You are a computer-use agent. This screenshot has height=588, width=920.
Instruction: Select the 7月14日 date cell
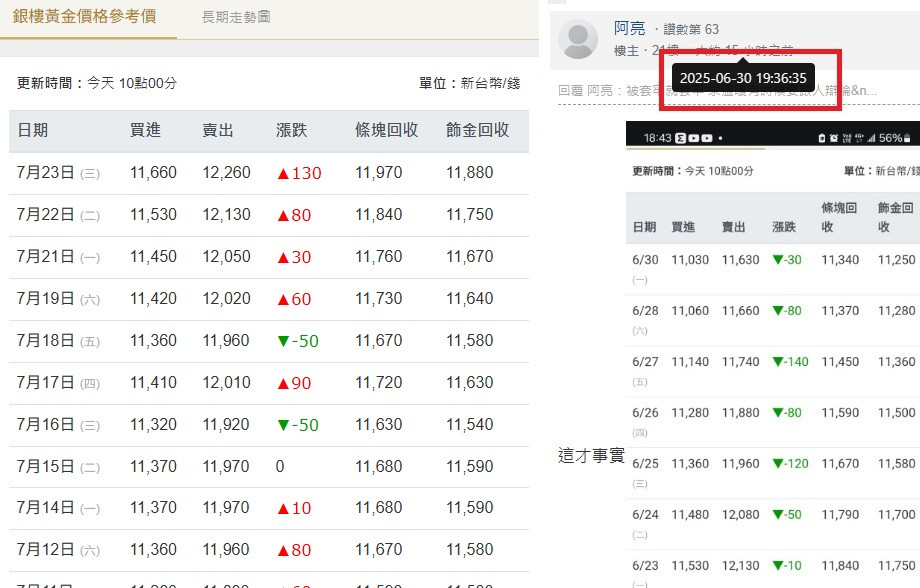58,508
